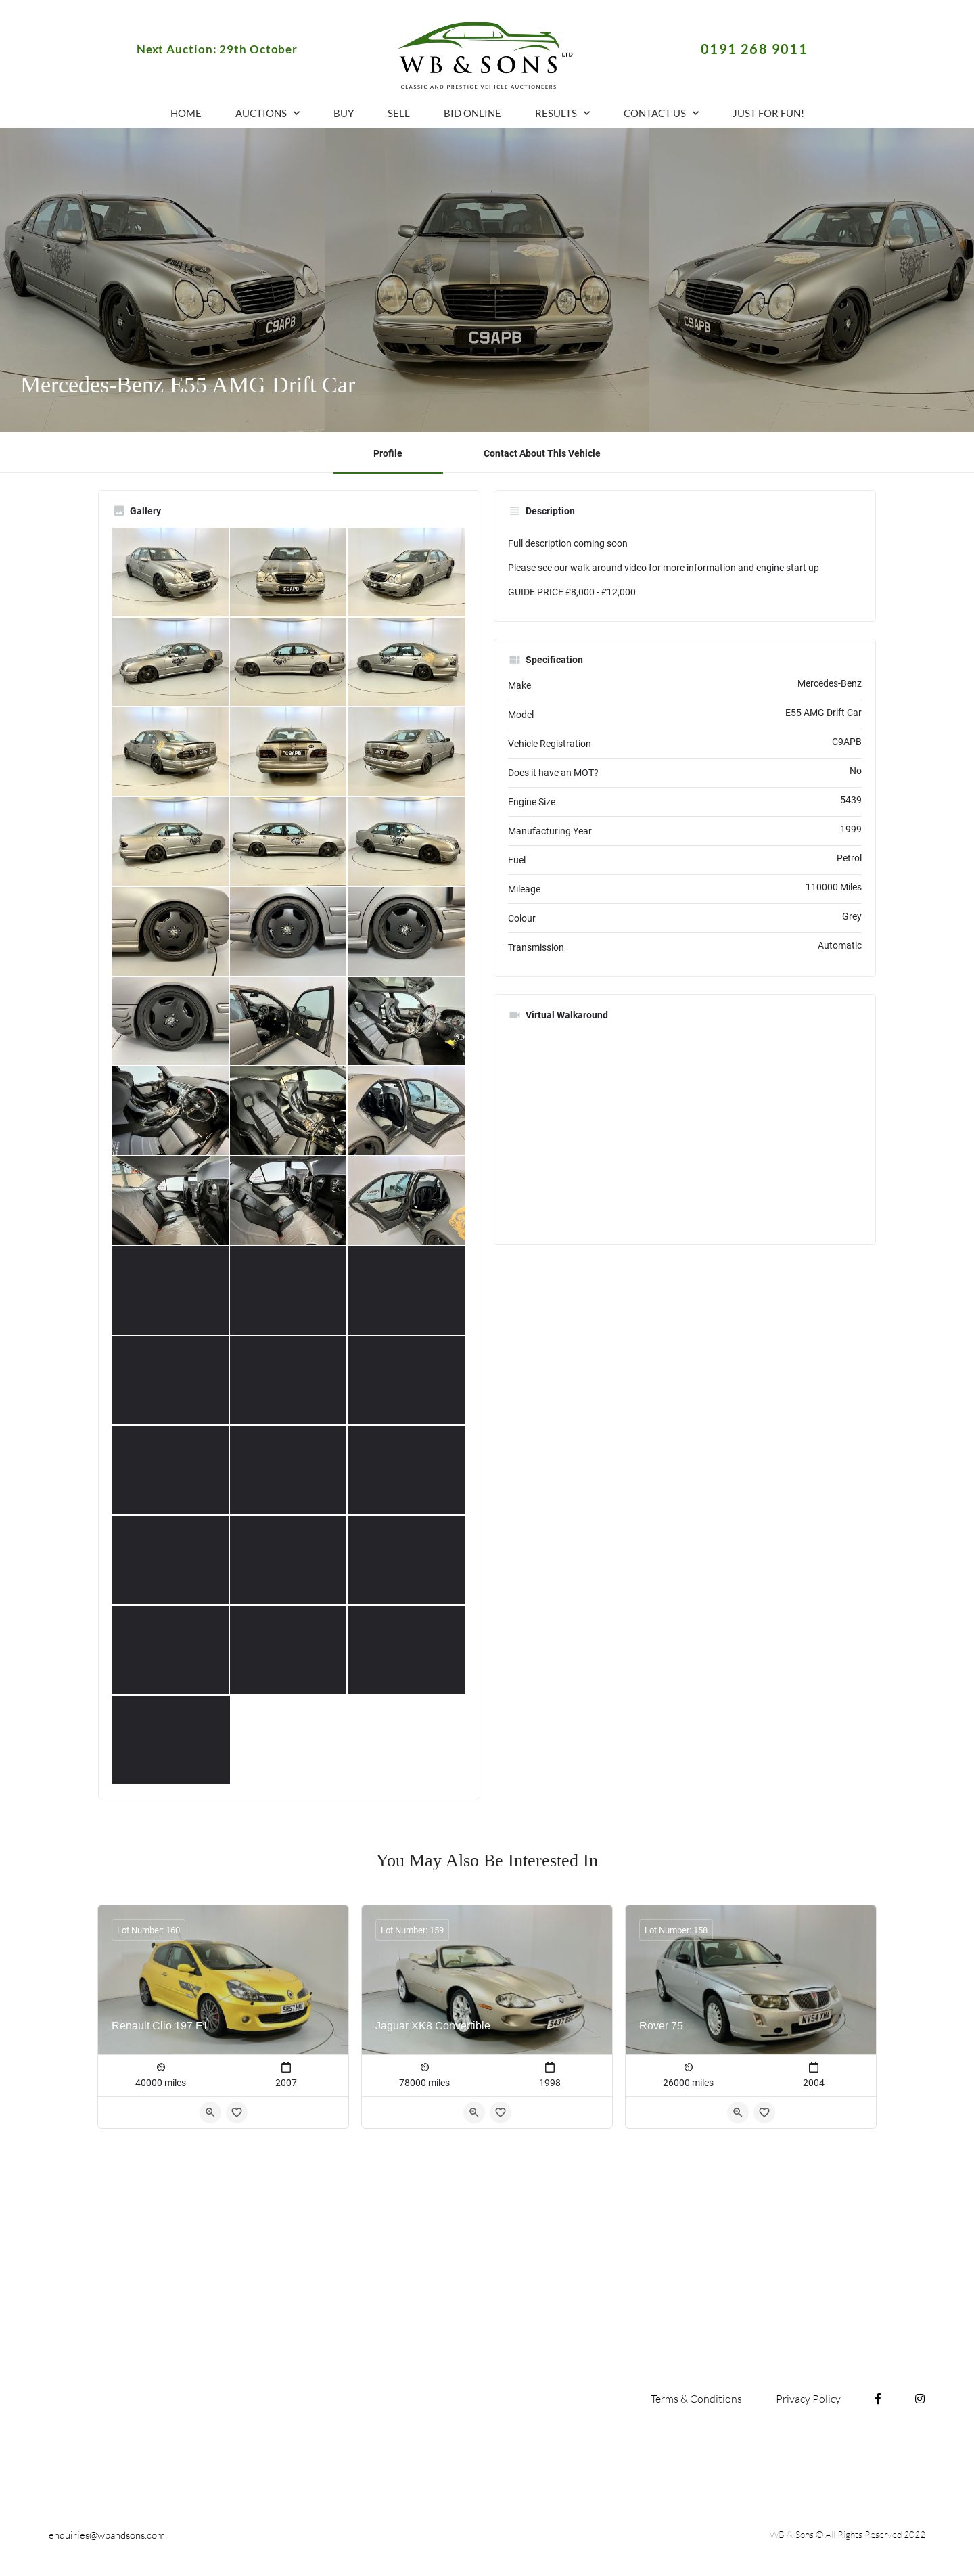This screenshot has height=2576, width=974.
Task: Select the Profile tab
Action: pyautogui.click(x=388, y=453)
